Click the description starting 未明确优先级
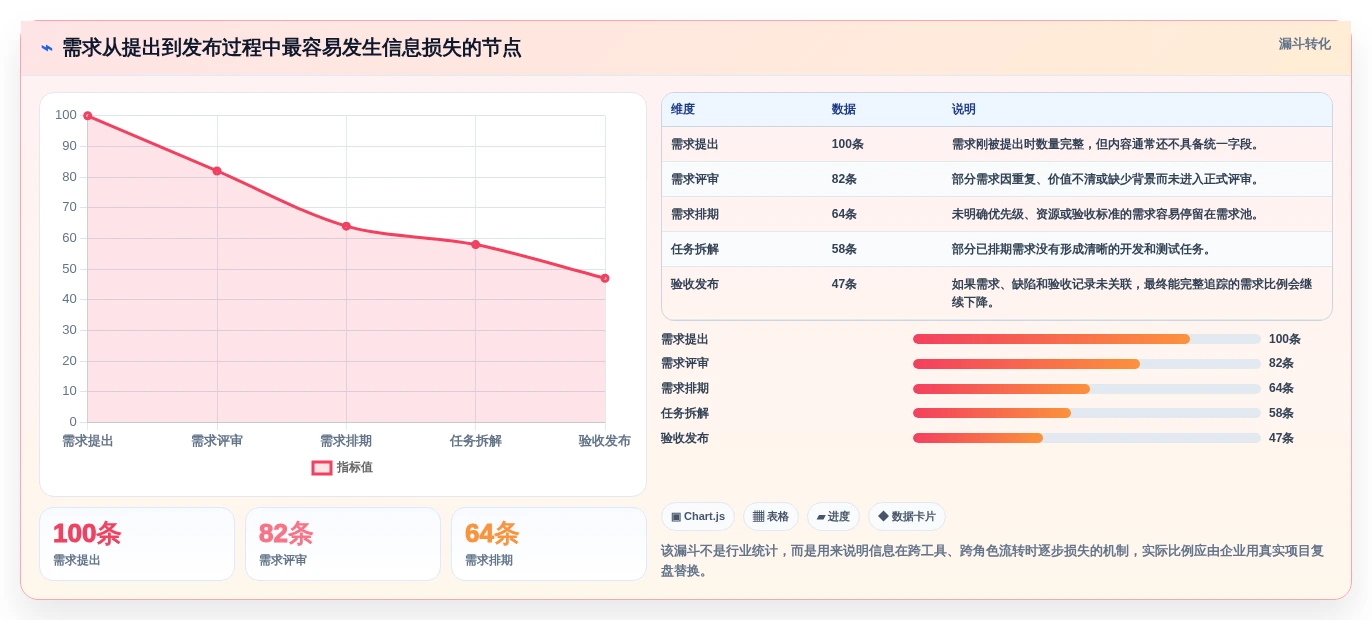This screenshot has width=1372, height=620. [x=1107, y=214]
